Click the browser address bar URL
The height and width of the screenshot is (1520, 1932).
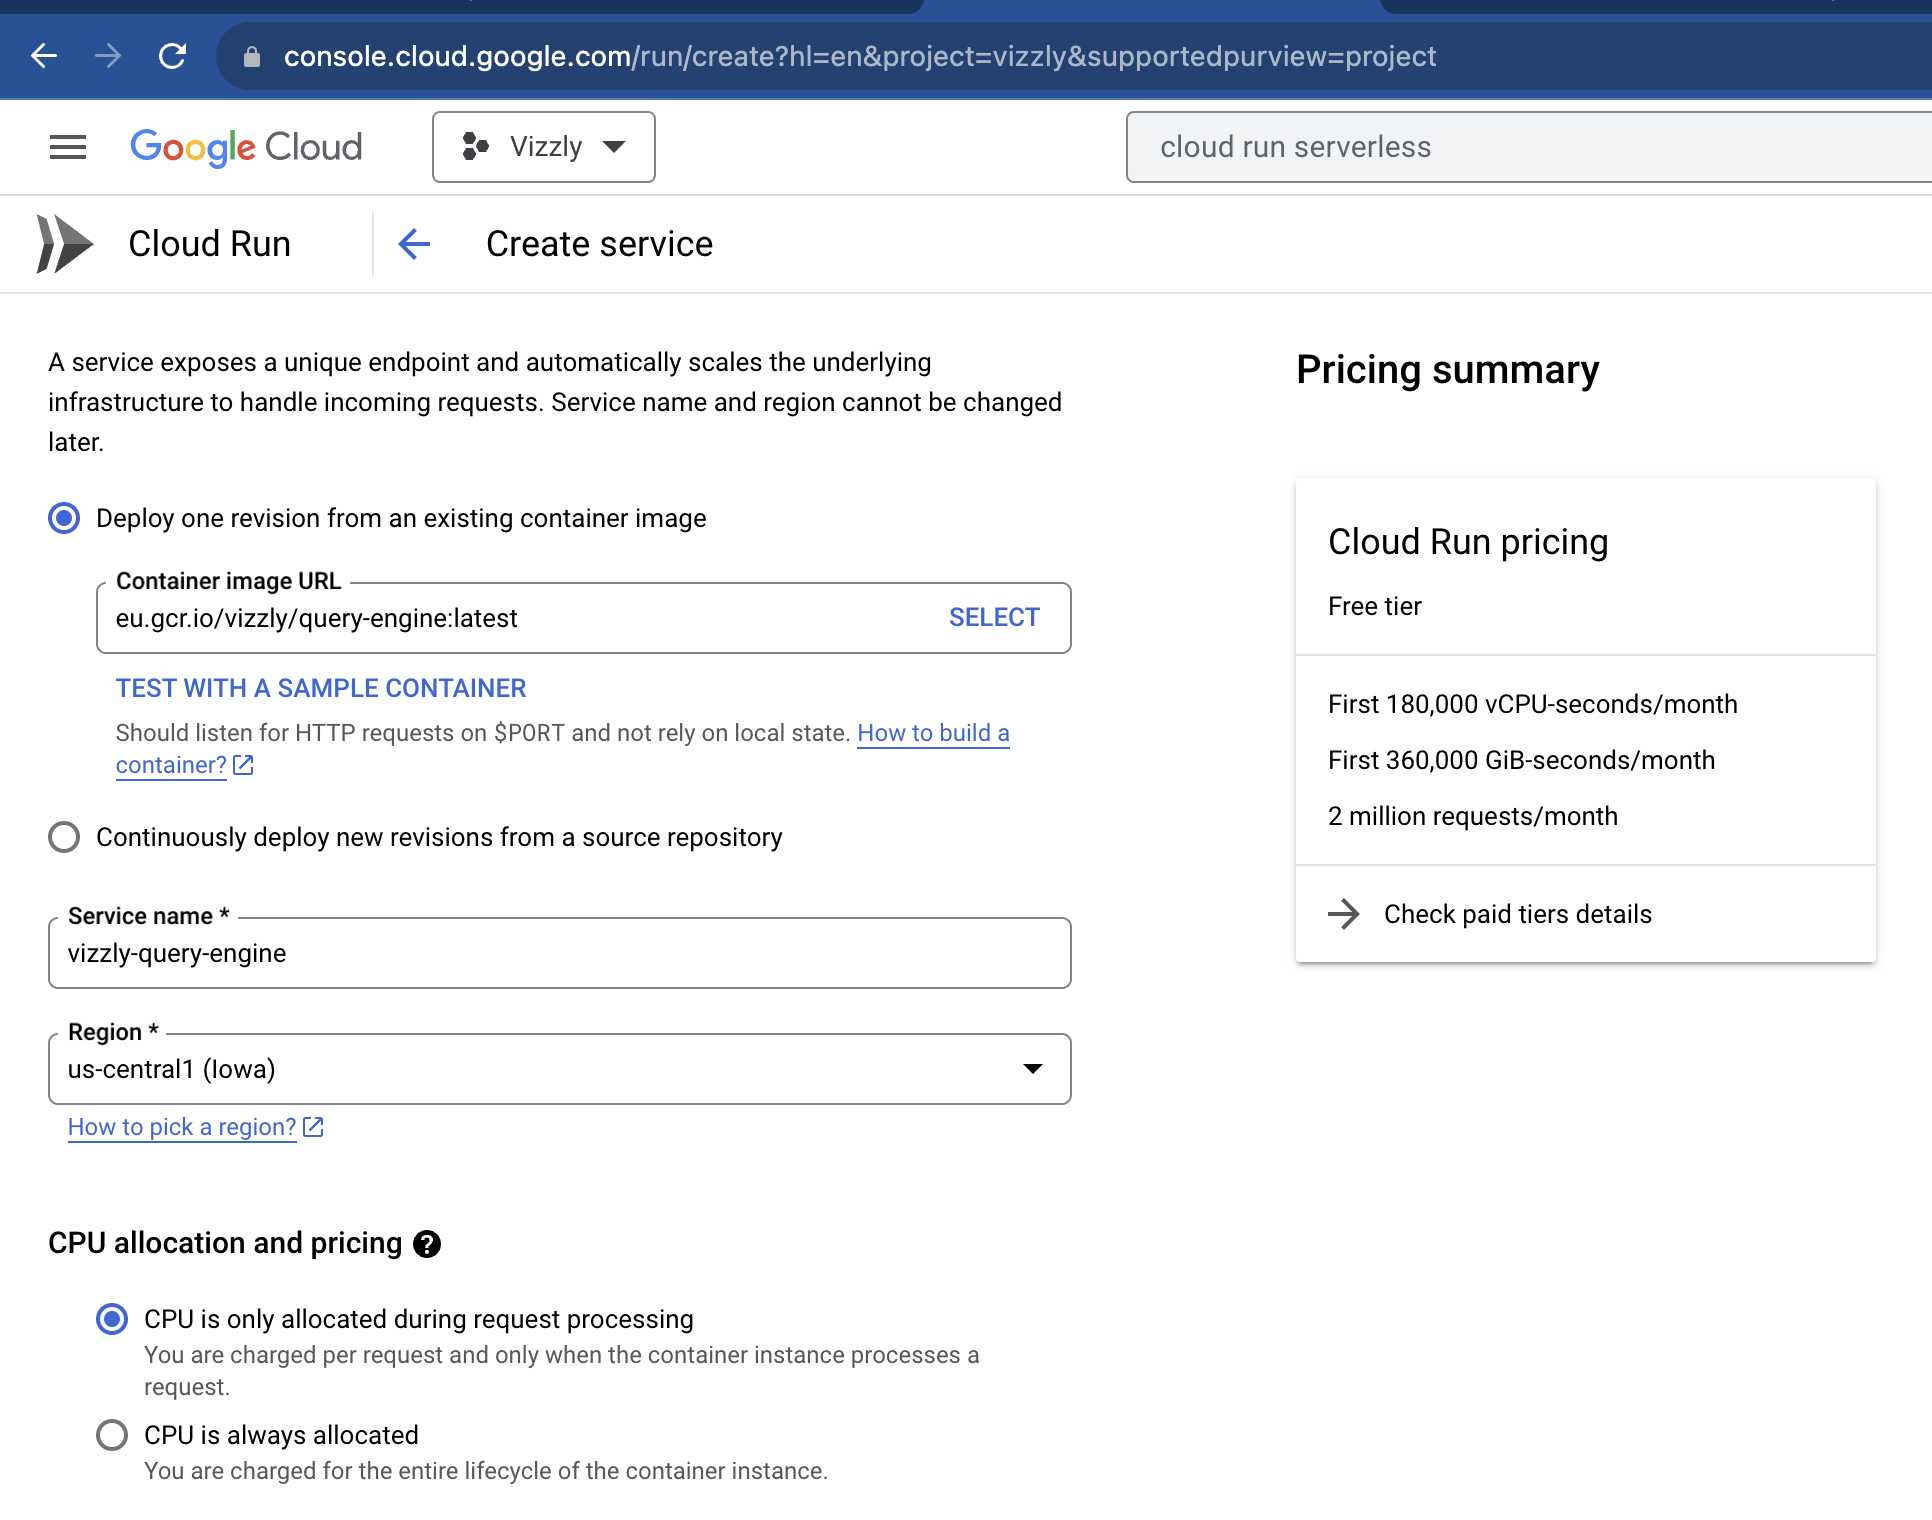coord(860,56)
